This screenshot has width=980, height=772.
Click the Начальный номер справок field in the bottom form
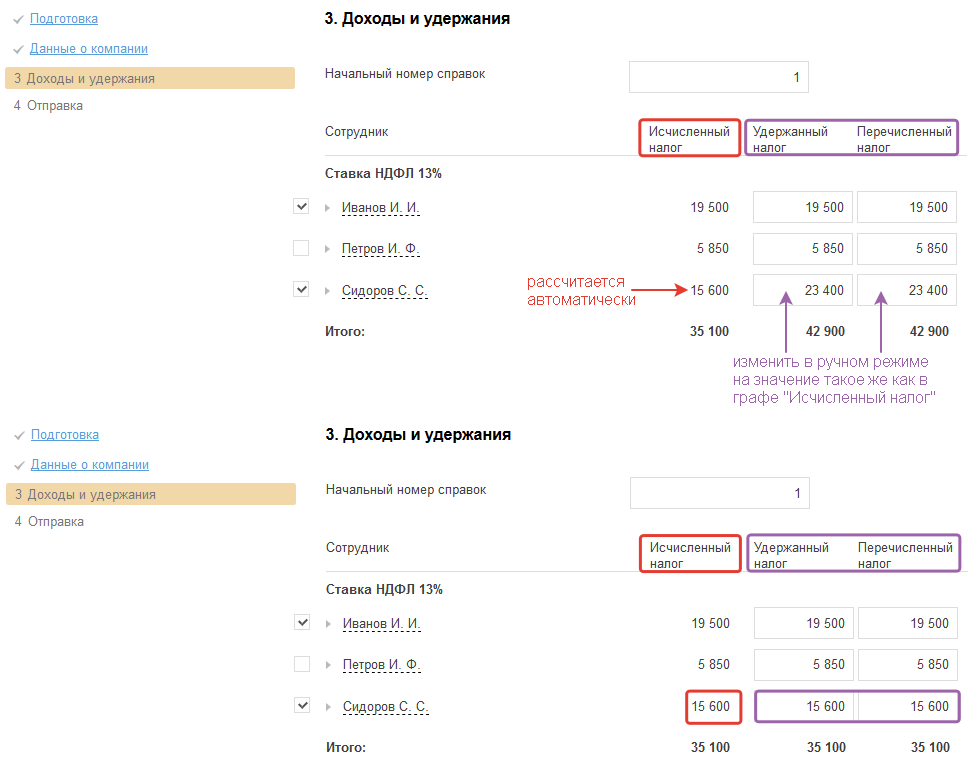(719, 493)
